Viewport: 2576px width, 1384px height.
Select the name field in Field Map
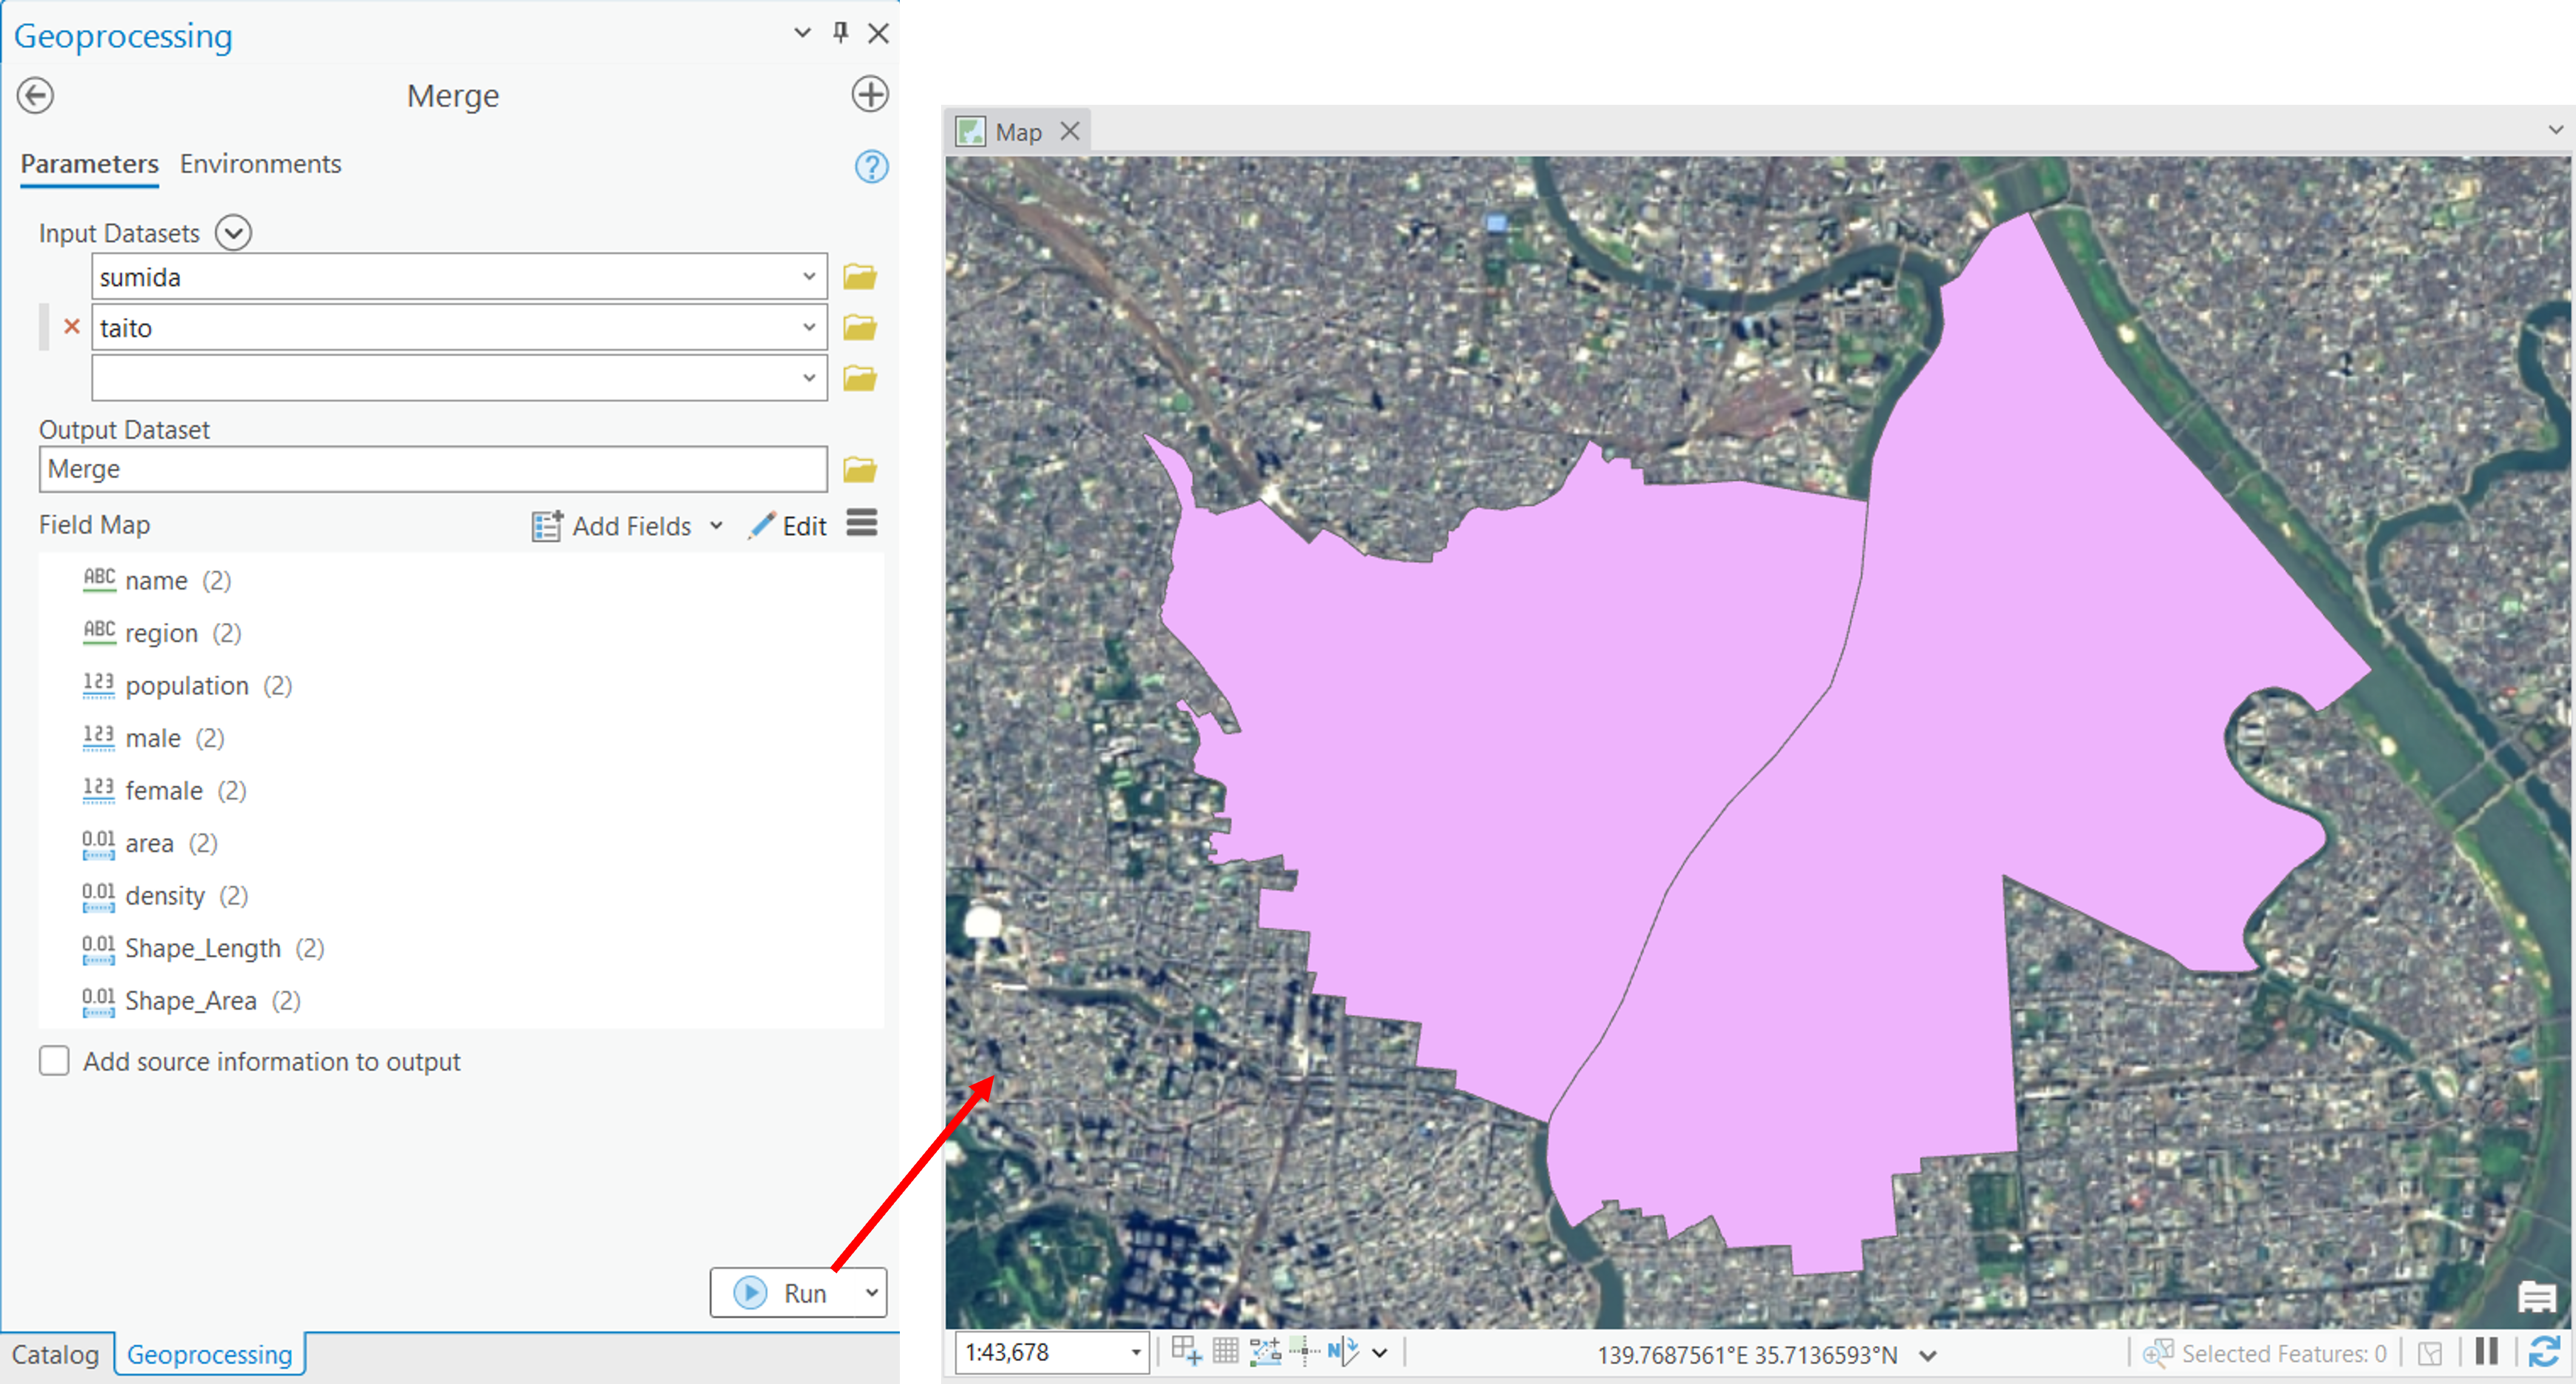coord(156,581)
